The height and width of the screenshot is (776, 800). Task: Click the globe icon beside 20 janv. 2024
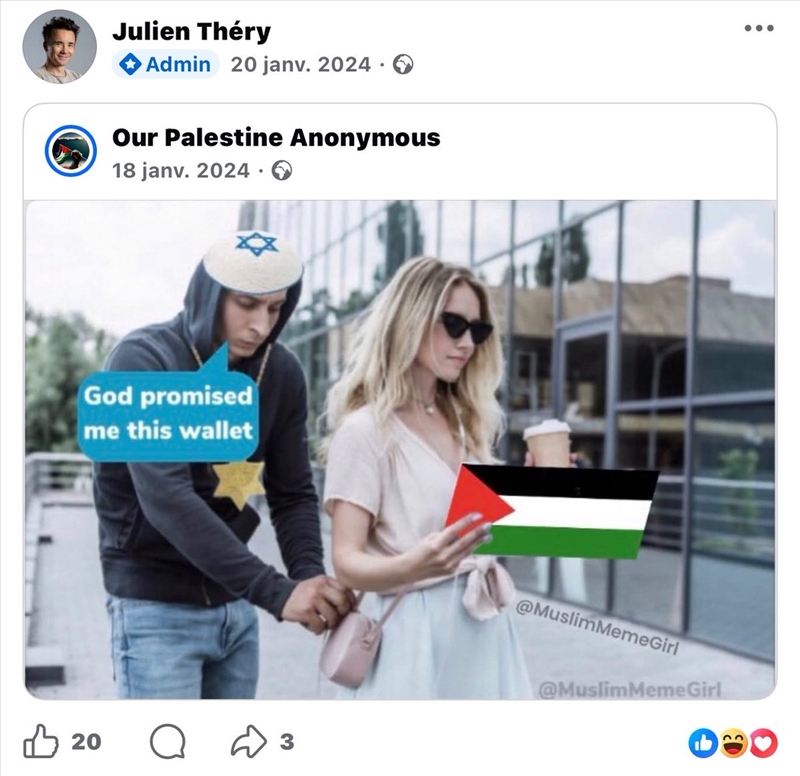(x=403, y=65)
